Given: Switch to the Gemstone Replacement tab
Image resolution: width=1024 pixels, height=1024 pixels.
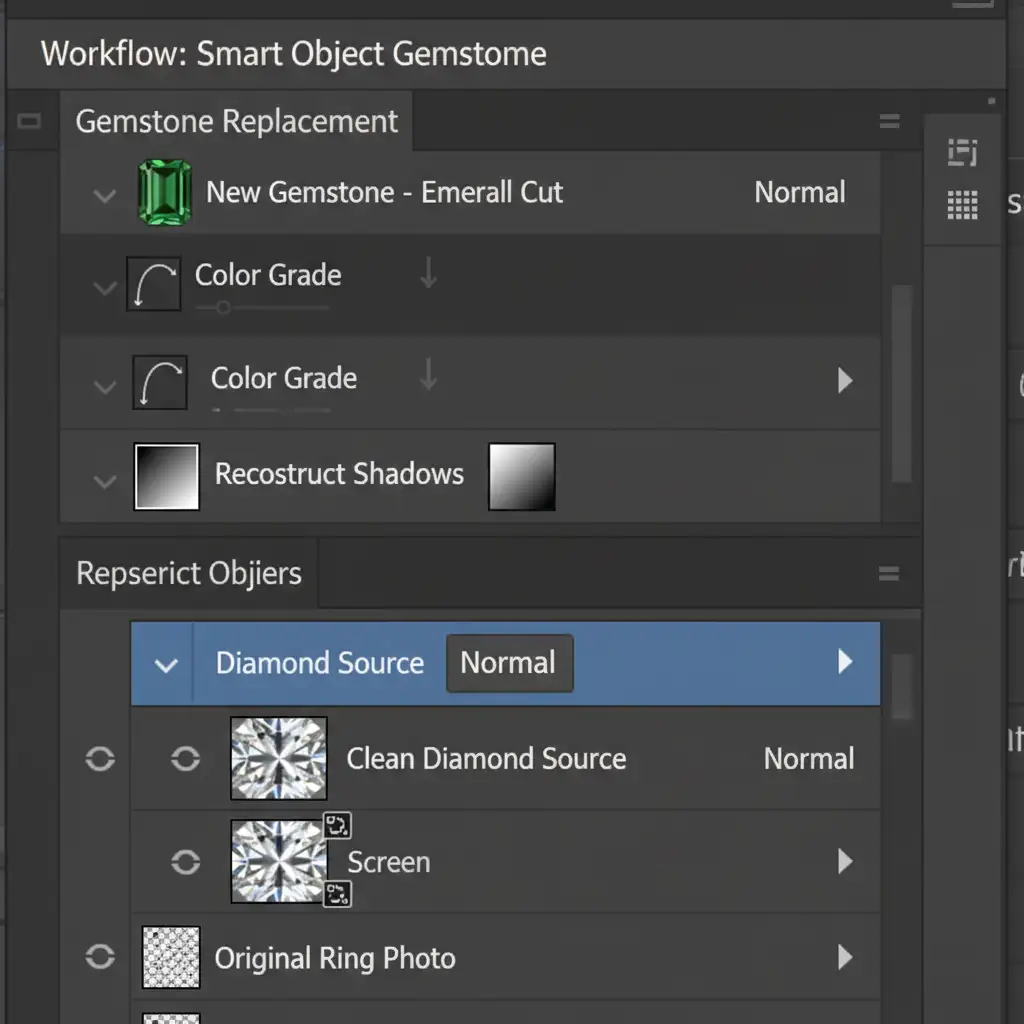Looking at the screenshot, I should (237, 122).
